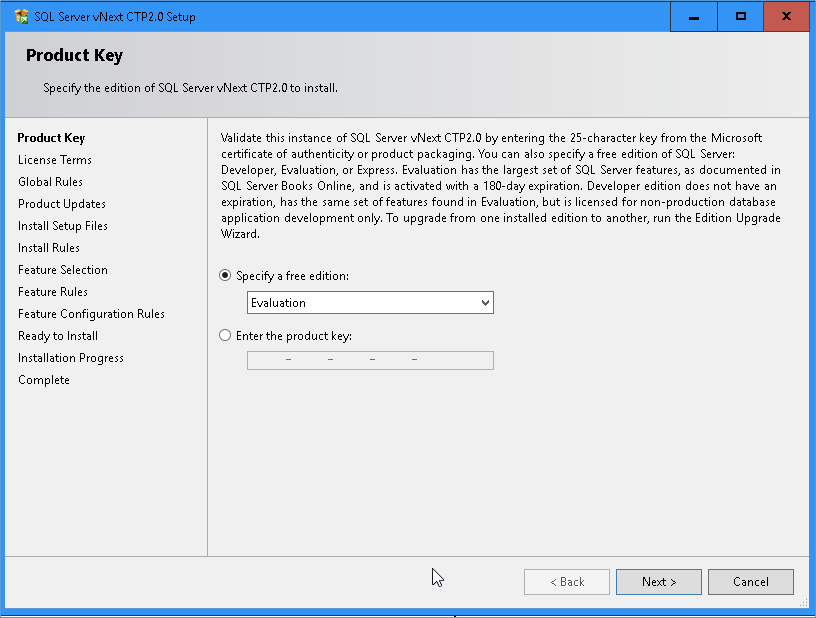Select Feature Selection in the sidebar

(63, 270)
